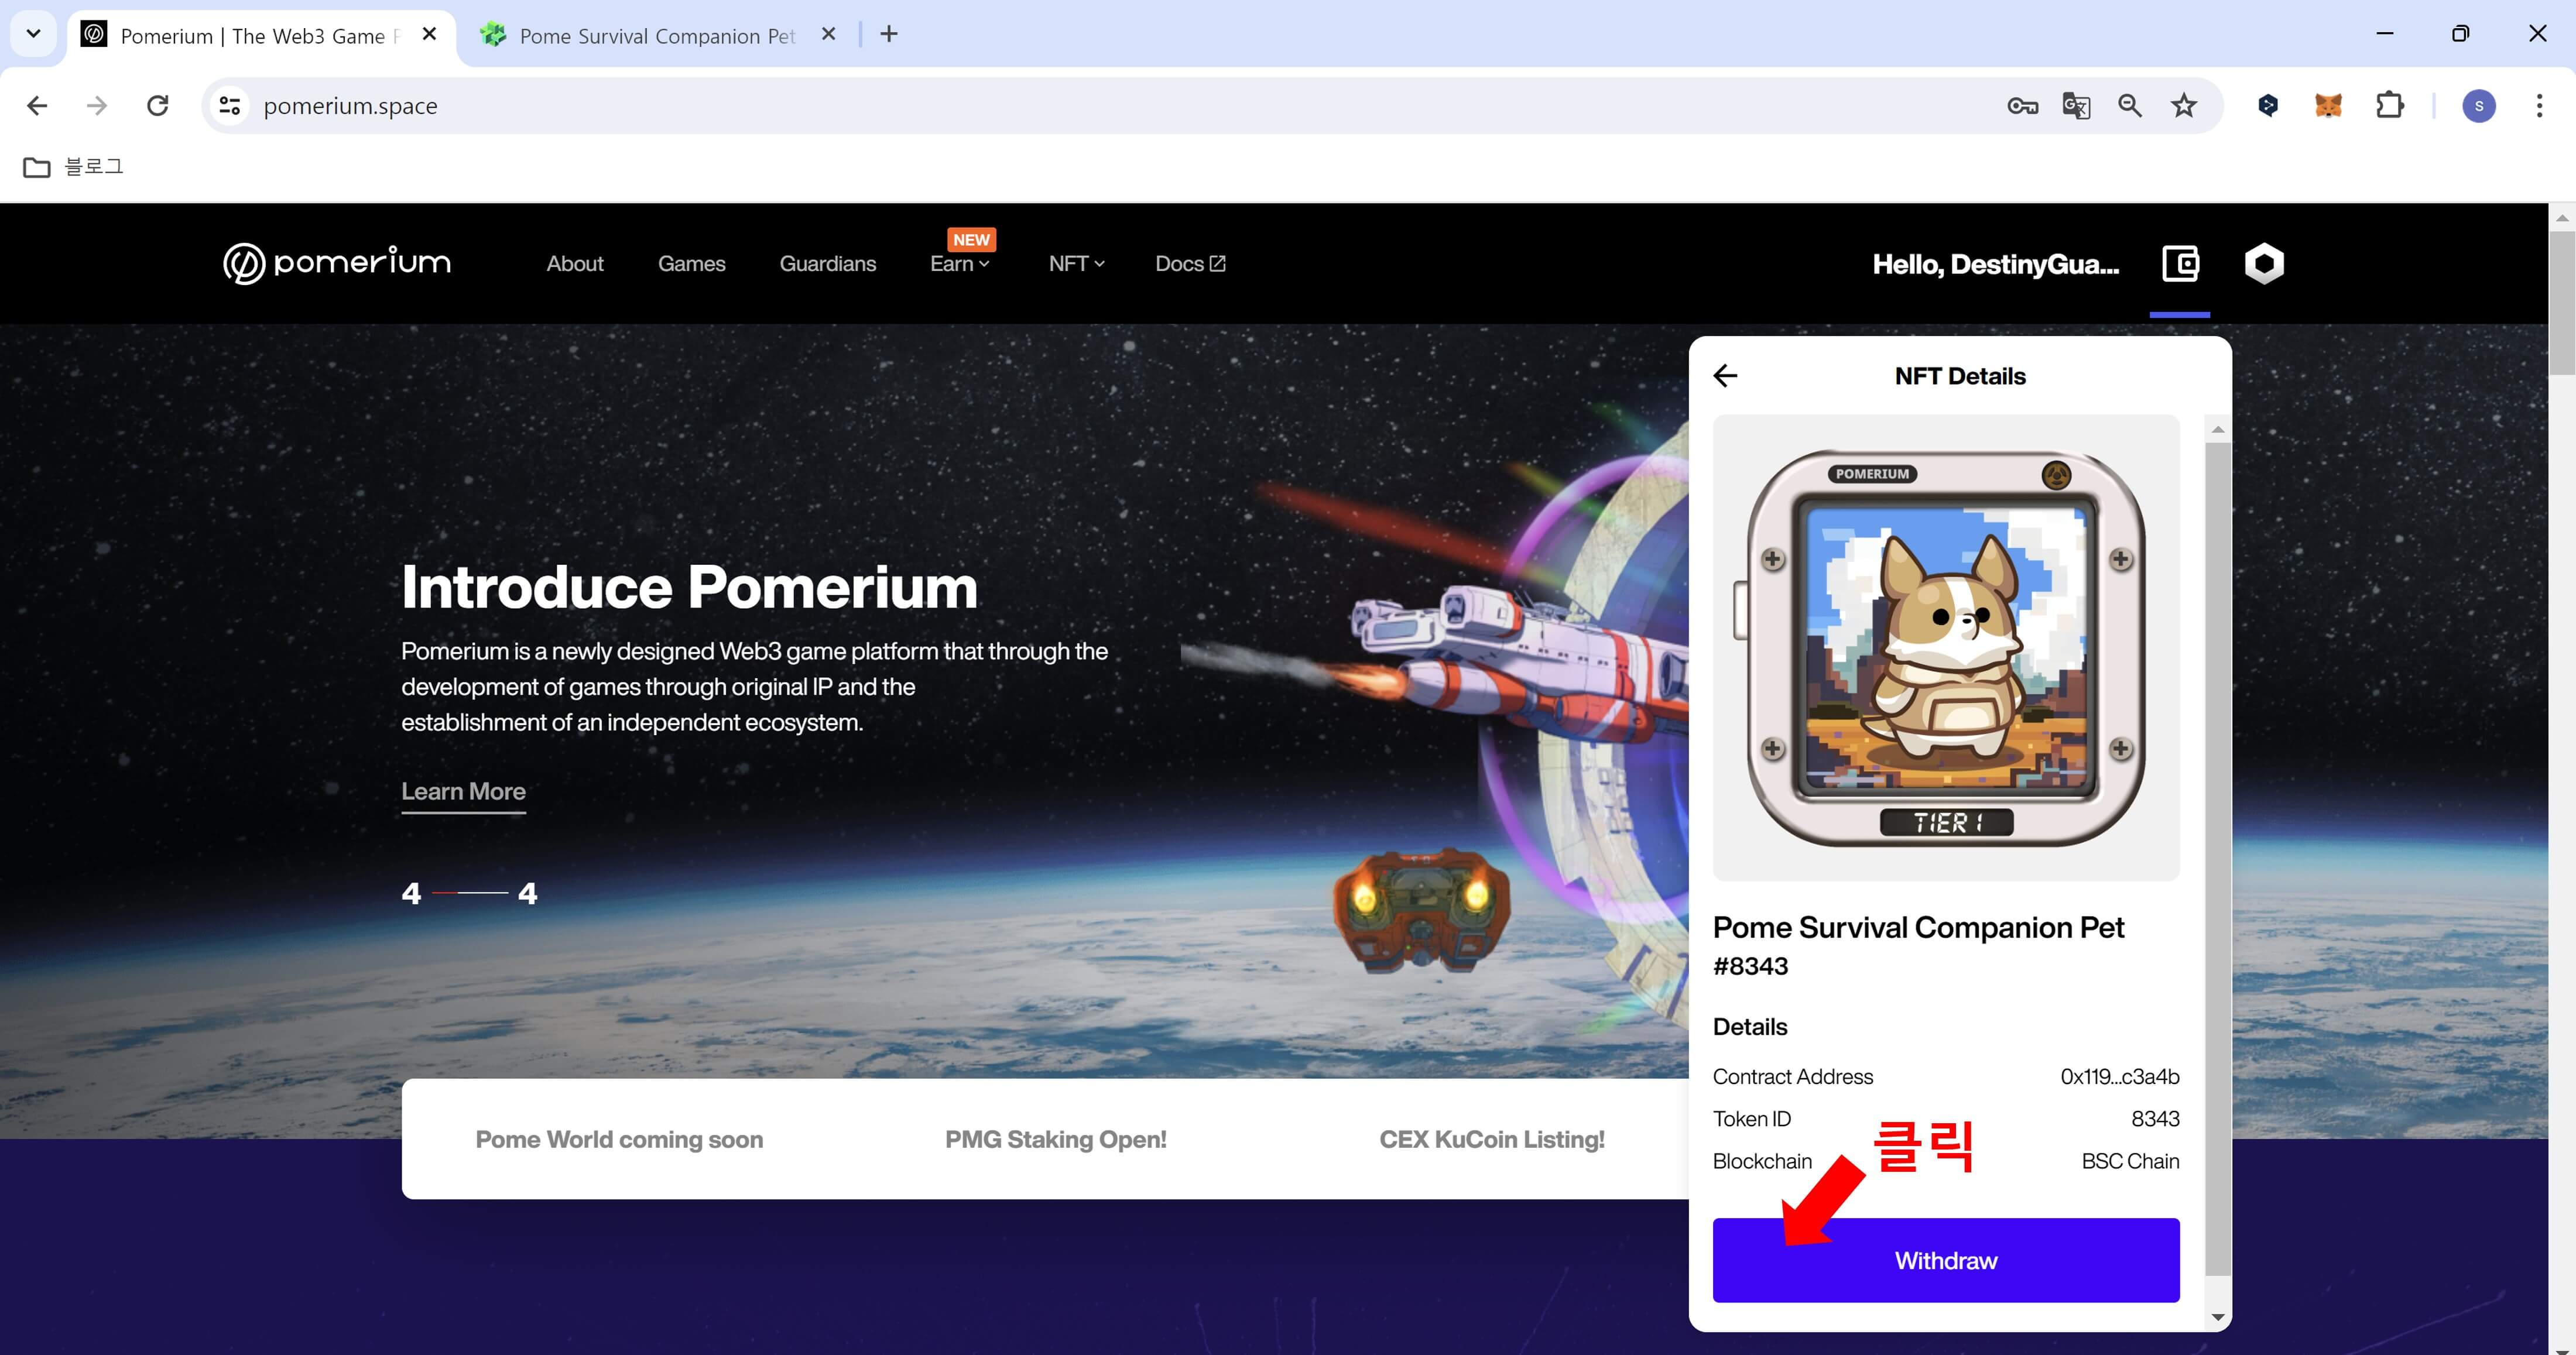Open Chrome extensions puzzle icon
This screenshot has height=1355, width=2576.
[2390, 106]
